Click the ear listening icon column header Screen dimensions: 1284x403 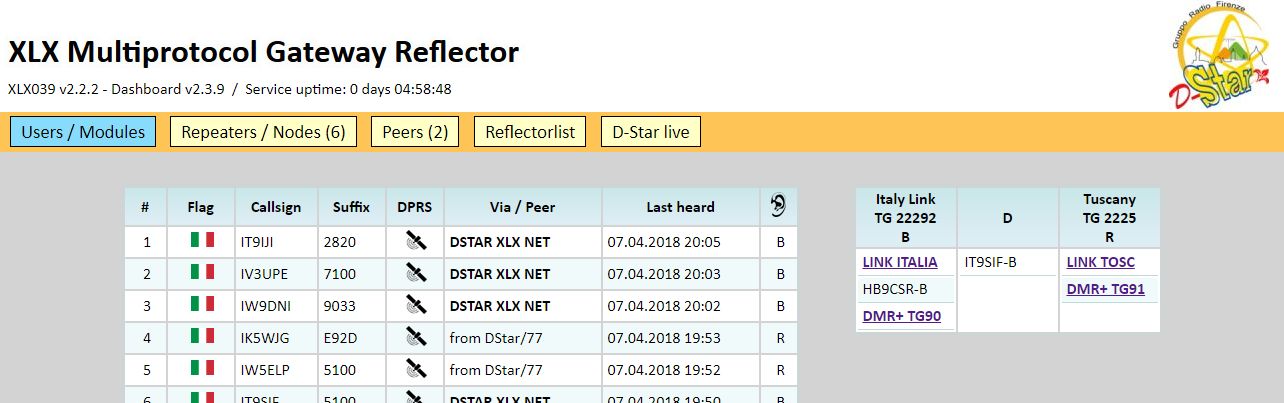click(x=779, y=207)
